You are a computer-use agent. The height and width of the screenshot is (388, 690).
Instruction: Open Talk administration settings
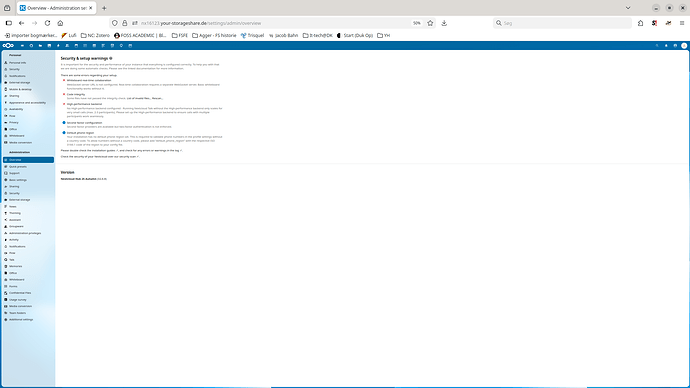28,260
